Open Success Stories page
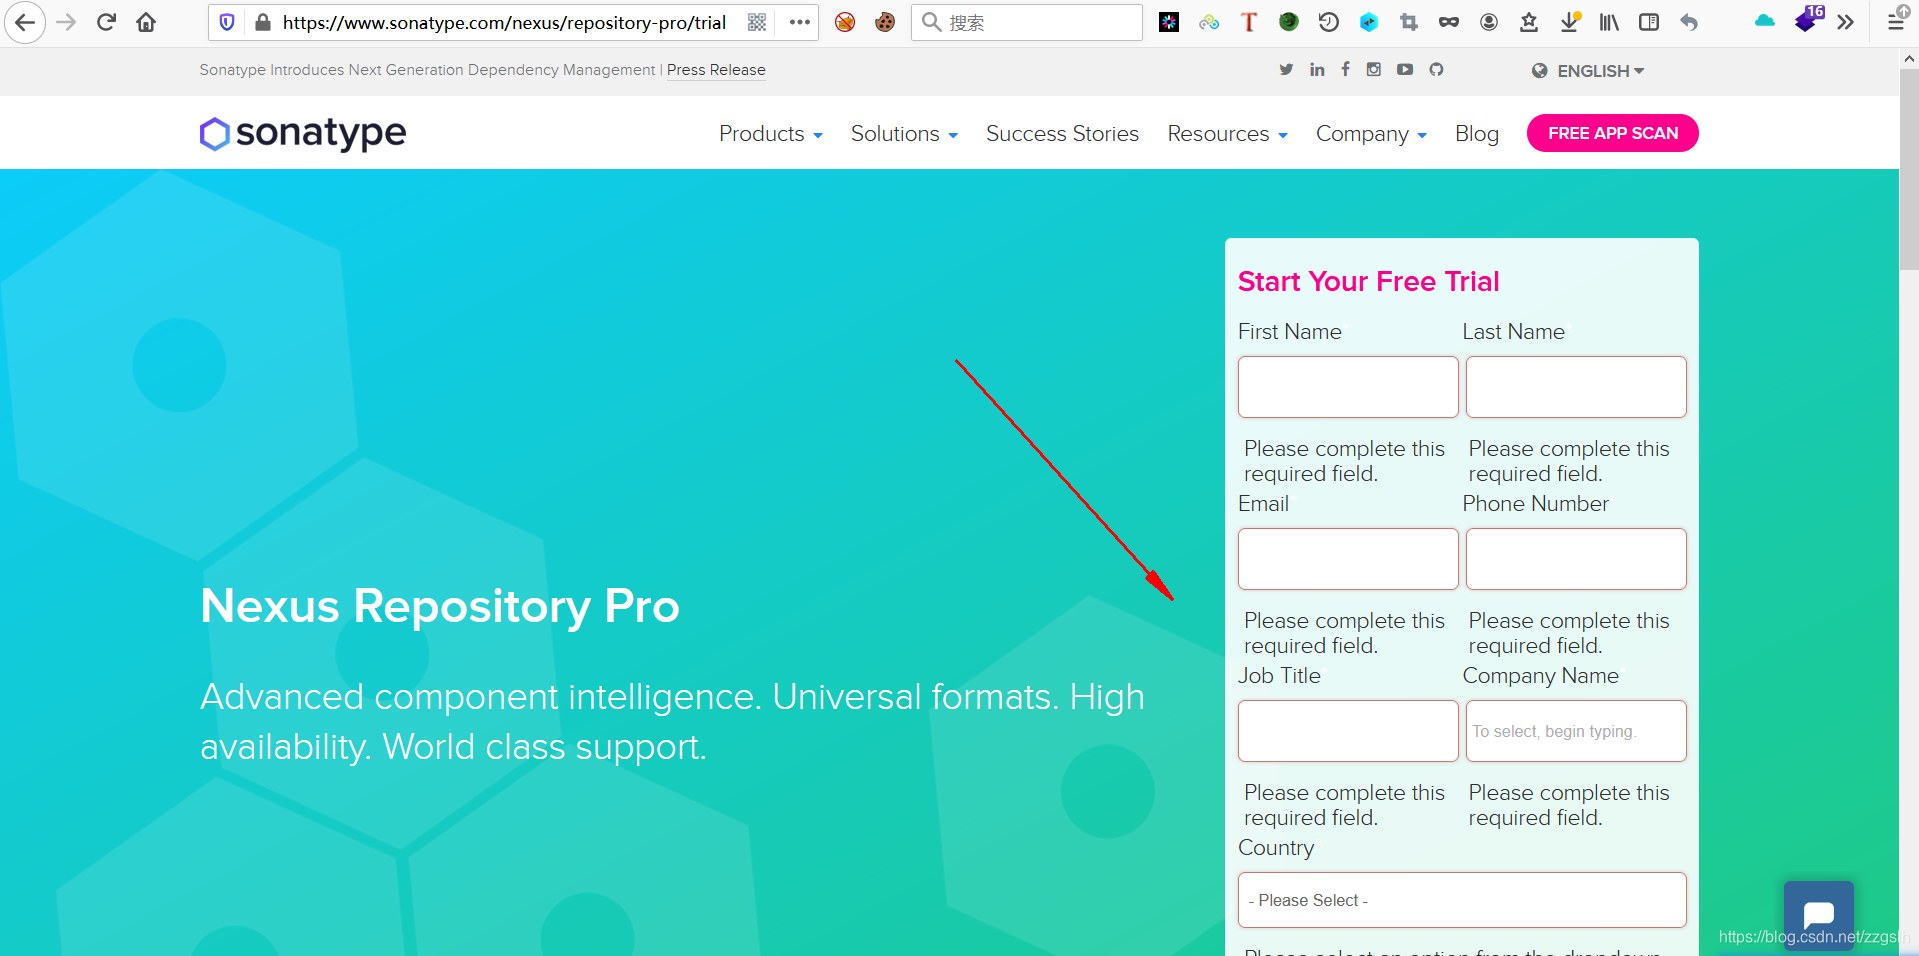 click(1062, 134)
